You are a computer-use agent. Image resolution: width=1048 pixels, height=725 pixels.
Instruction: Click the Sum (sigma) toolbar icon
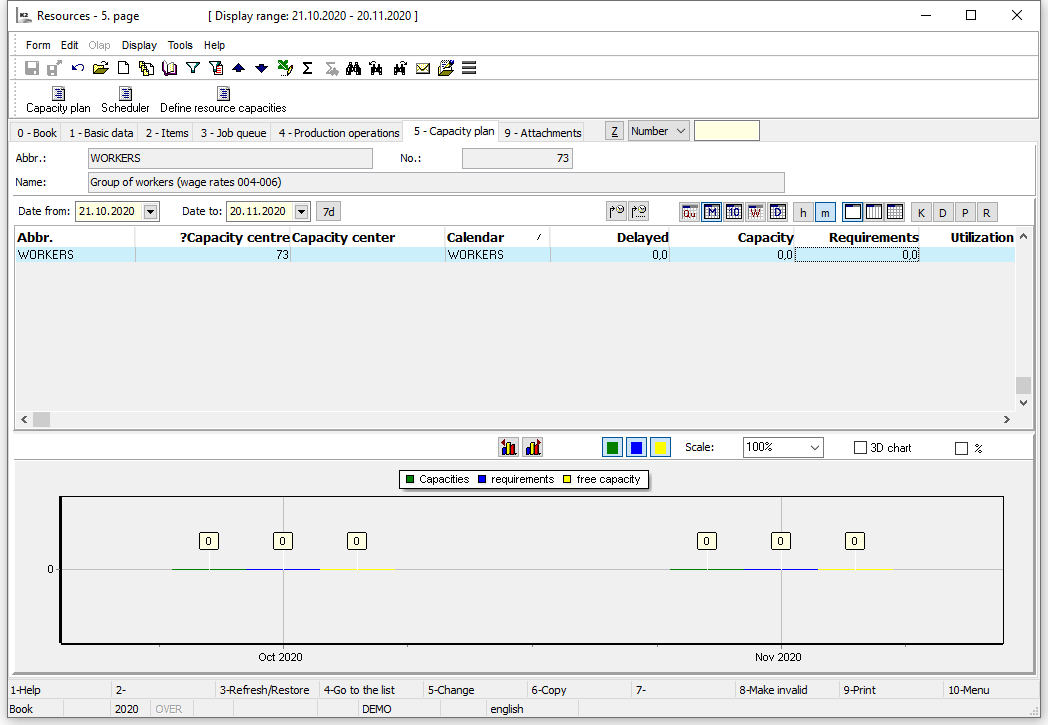pos(307,68)
